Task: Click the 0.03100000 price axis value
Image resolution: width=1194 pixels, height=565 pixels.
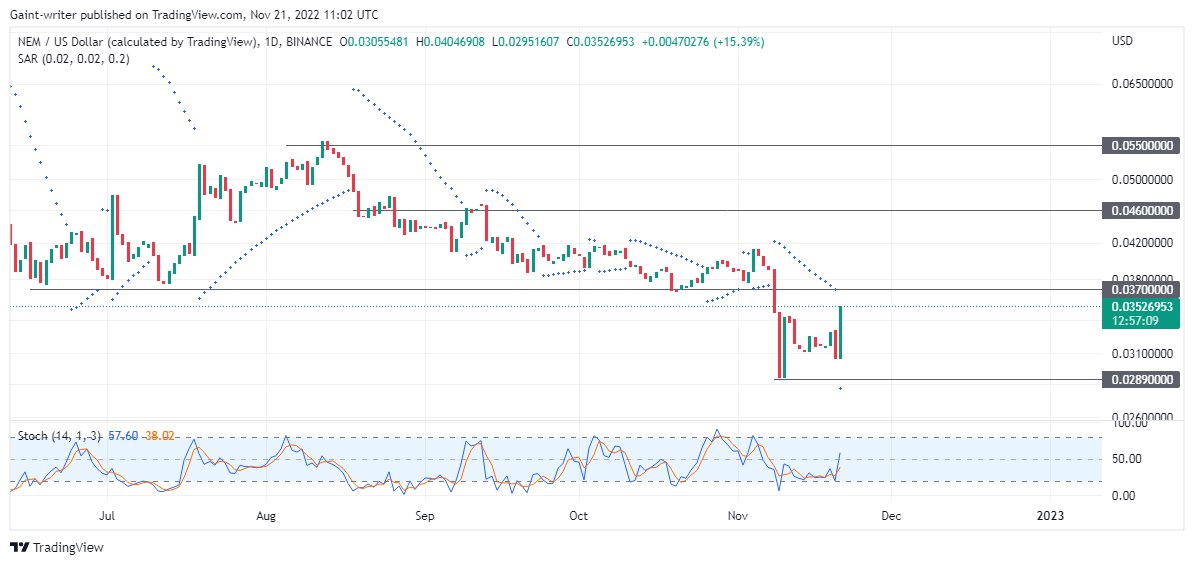Action: (1142, 353)
